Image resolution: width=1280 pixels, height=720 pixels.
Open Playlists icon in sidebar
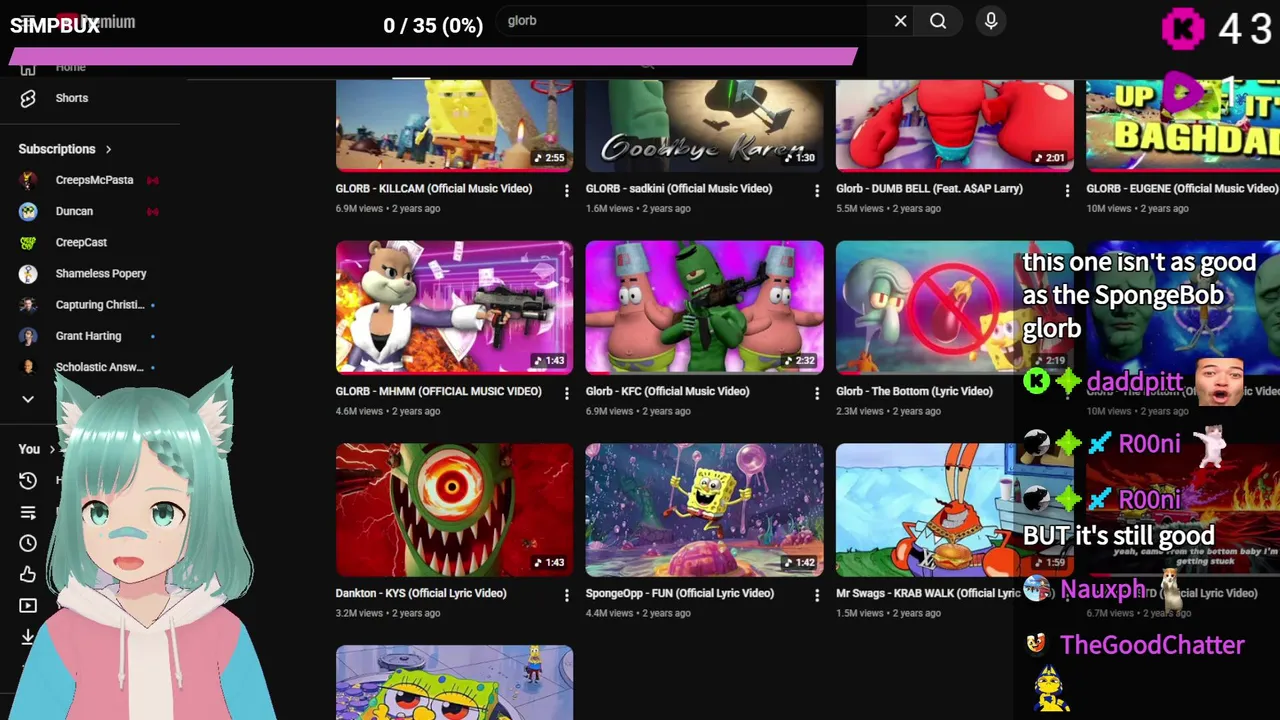point(28,512)
